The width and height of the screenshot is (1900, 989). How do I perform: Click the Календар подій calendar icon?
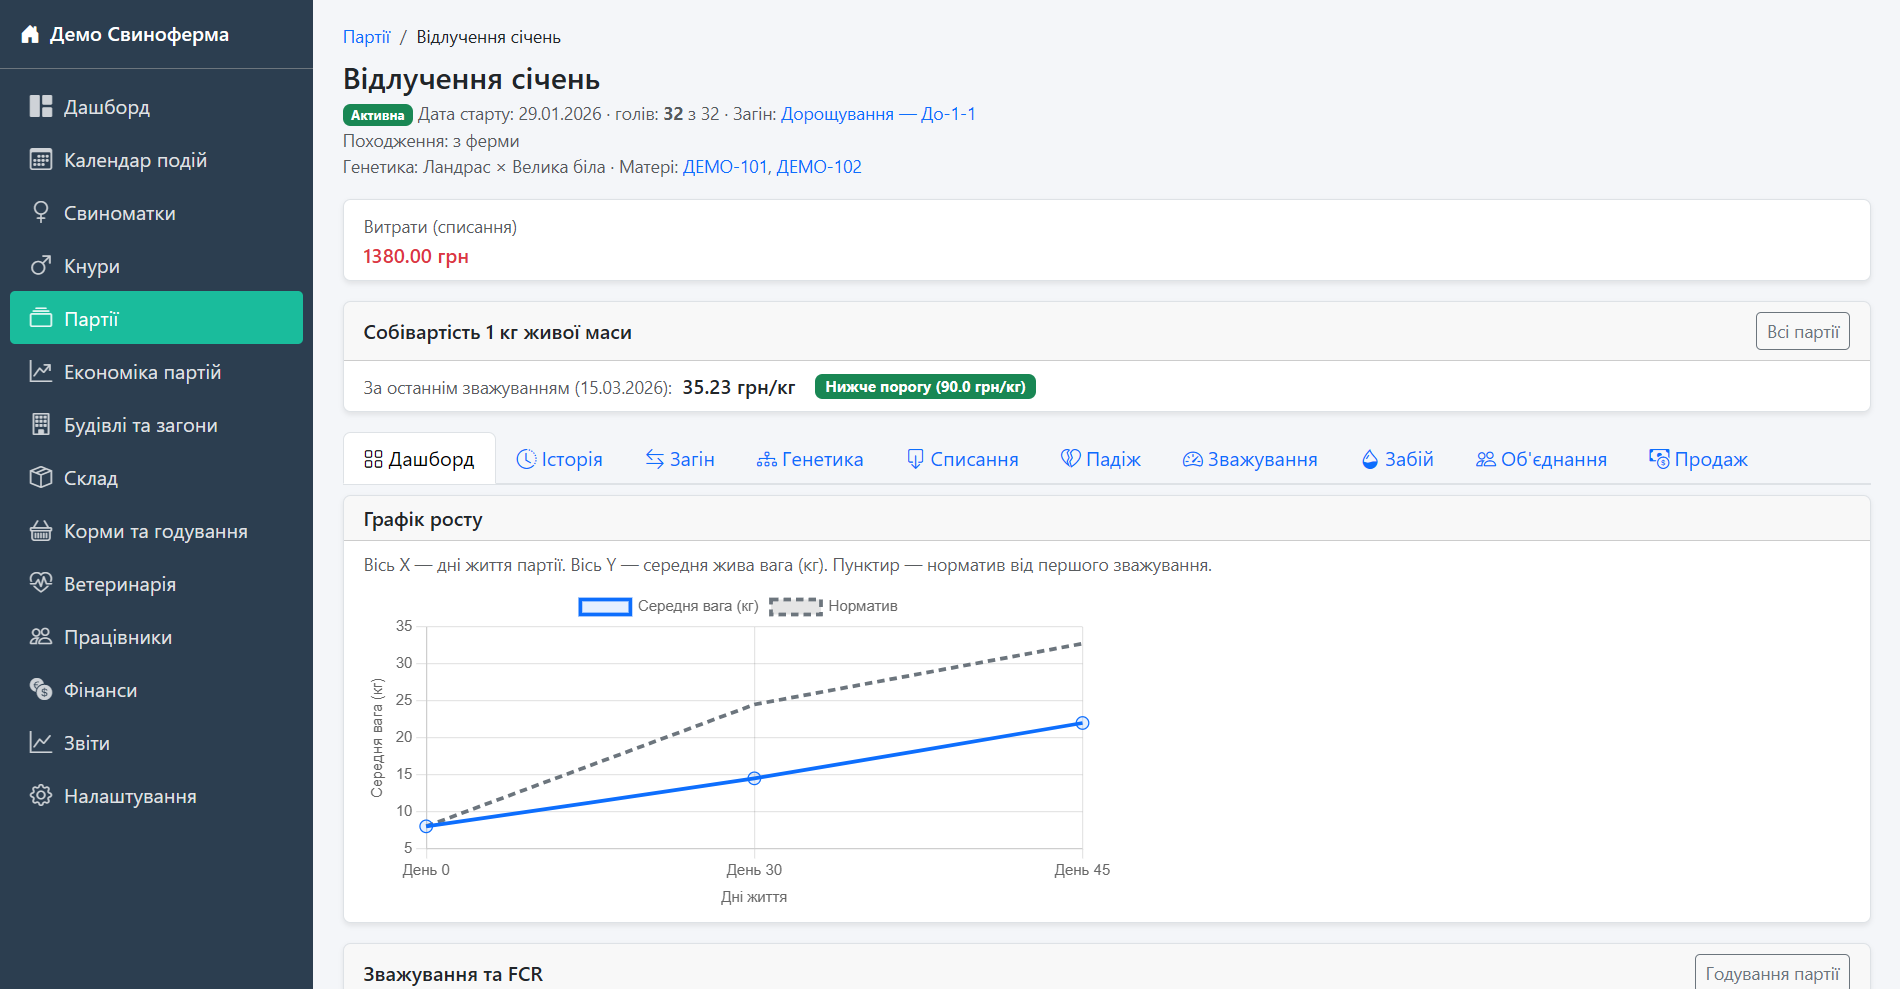pyautogui.click(x=41, y=160)
